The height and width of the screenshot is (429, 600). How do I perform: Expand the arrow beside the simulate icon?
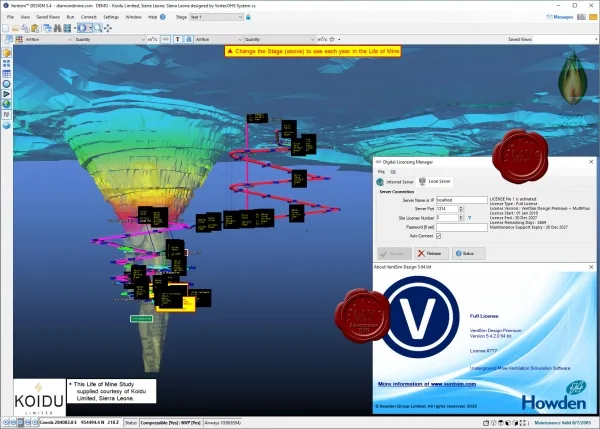point(90,28)
